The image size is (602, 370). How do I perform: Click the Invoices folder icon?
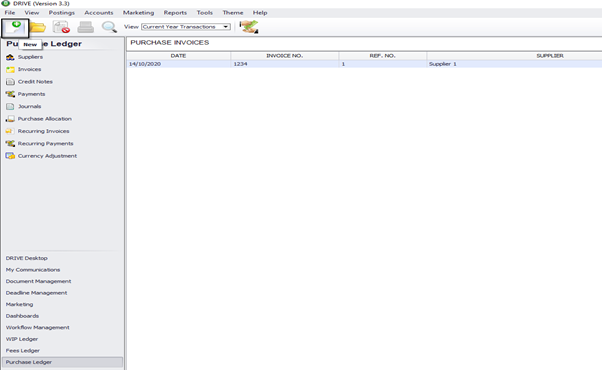click(x=10, y=69)
